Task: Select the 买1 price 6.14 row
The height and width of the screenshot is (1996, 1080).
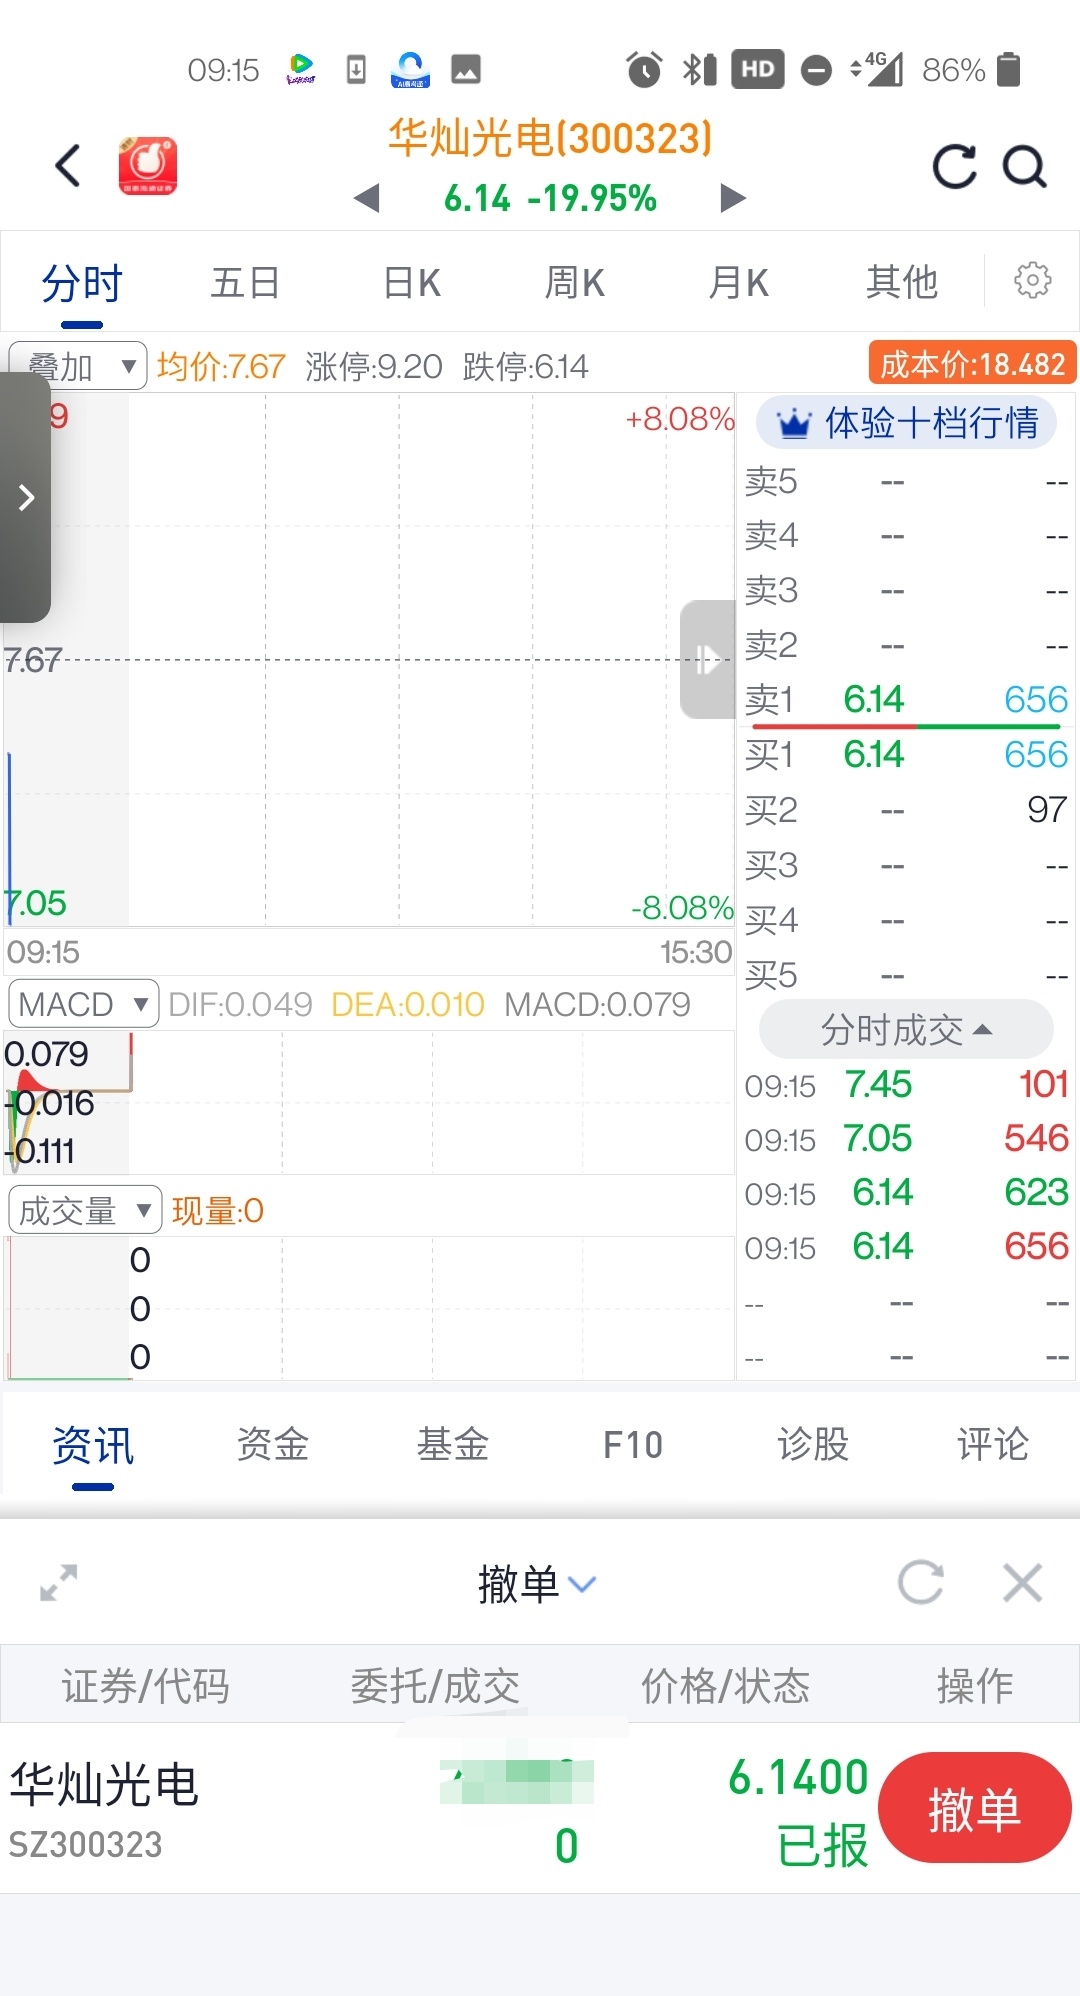Action: tap(906, 753)
